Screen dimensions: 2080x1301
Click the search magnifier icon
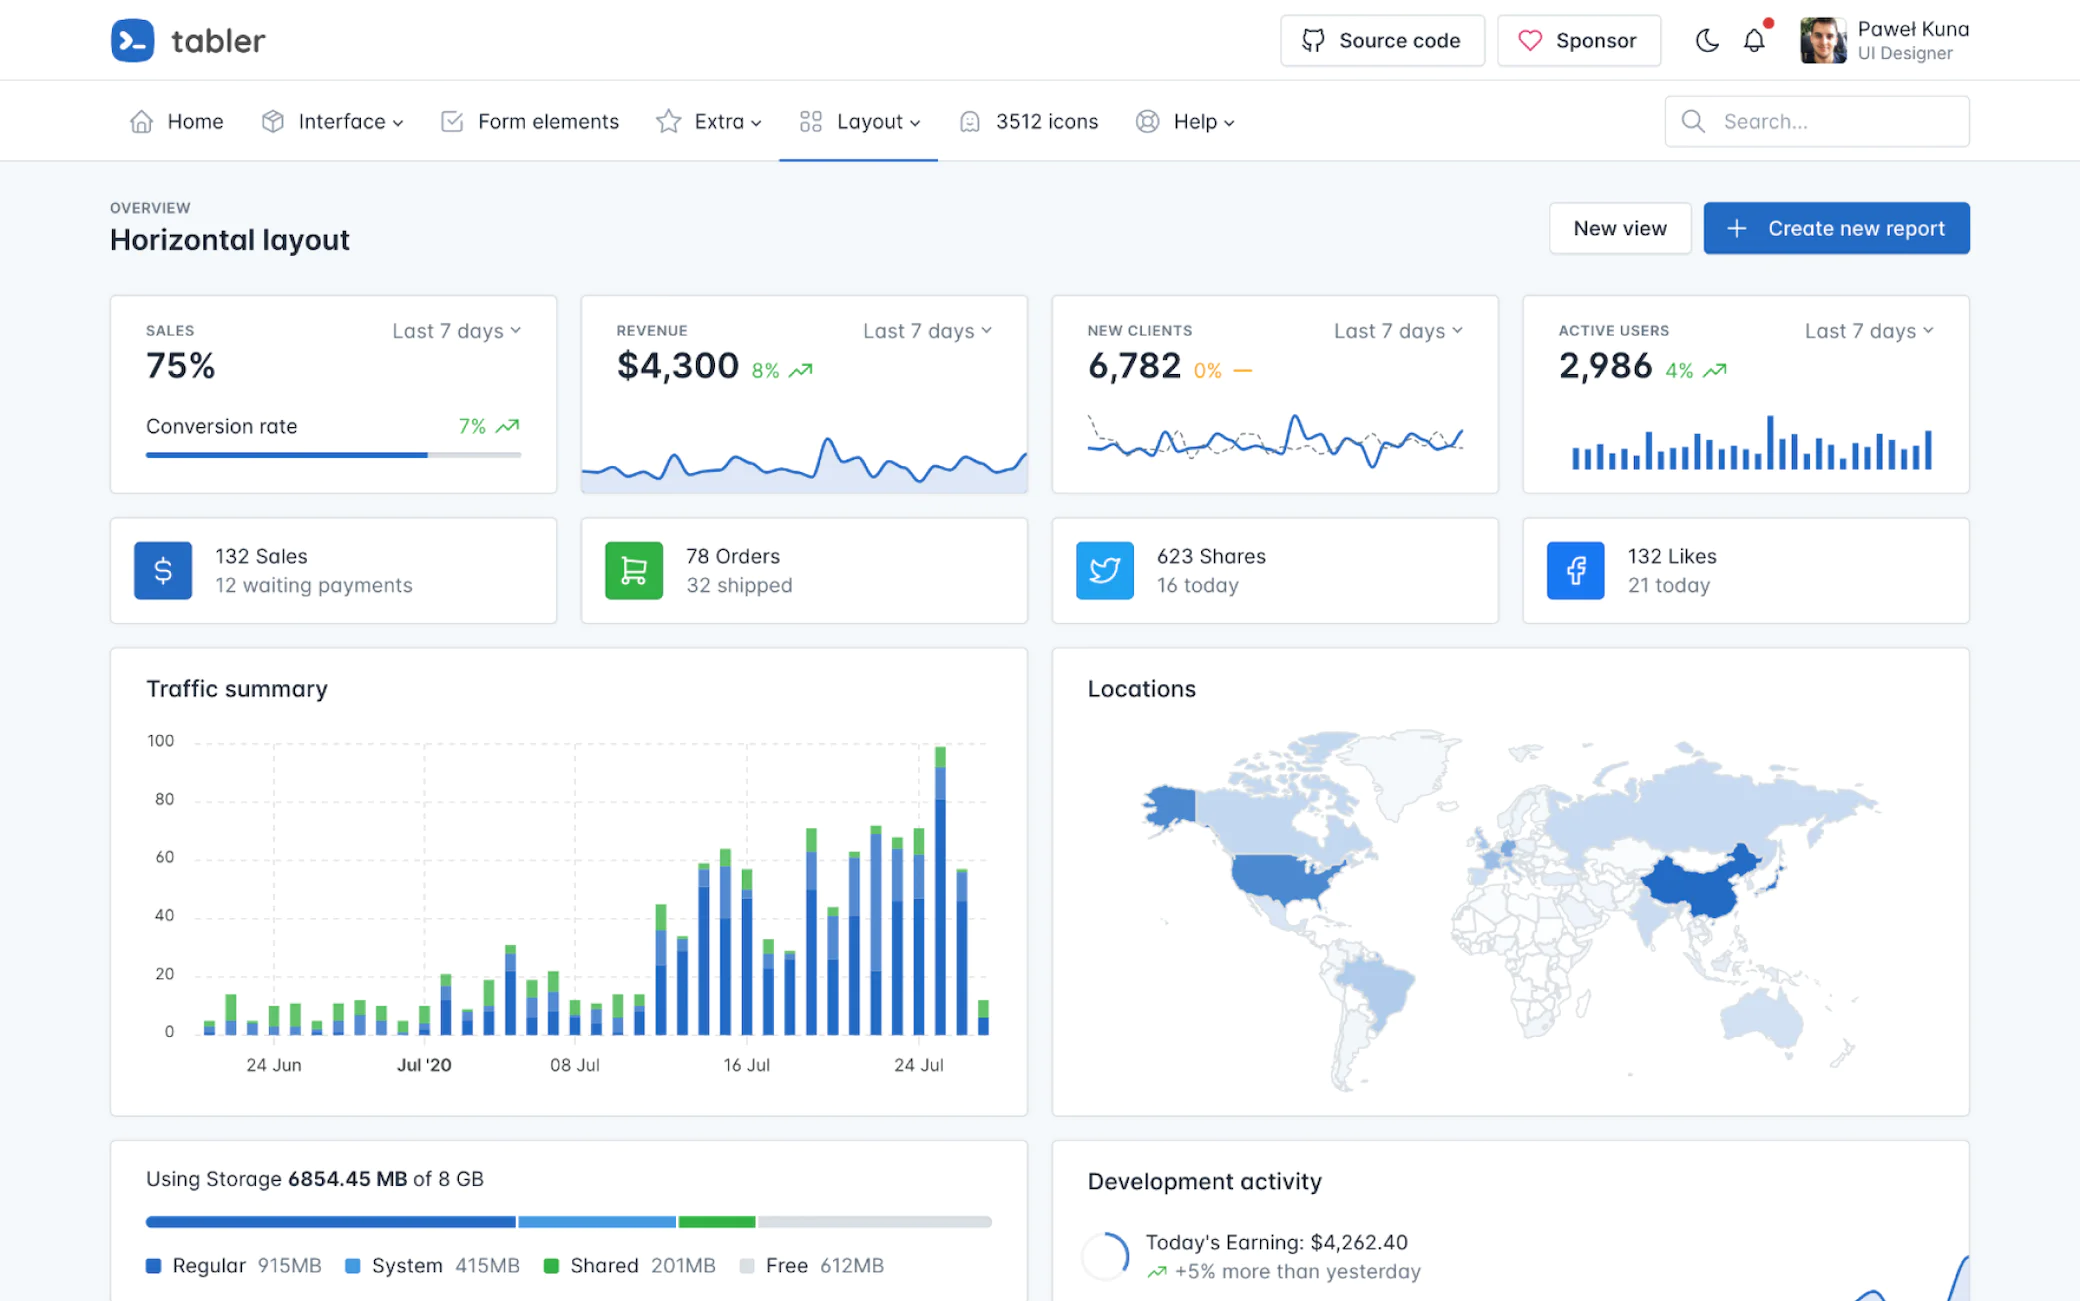click(x=1693, y=121)
